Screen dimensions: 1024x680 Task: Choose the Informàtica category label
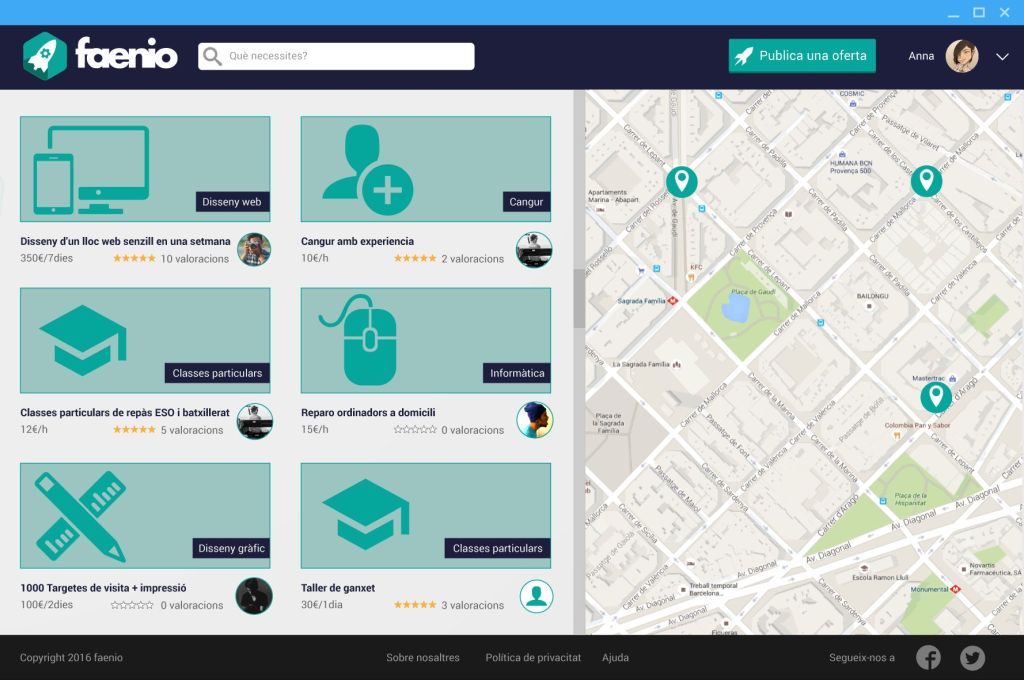(x=517, y=374)
